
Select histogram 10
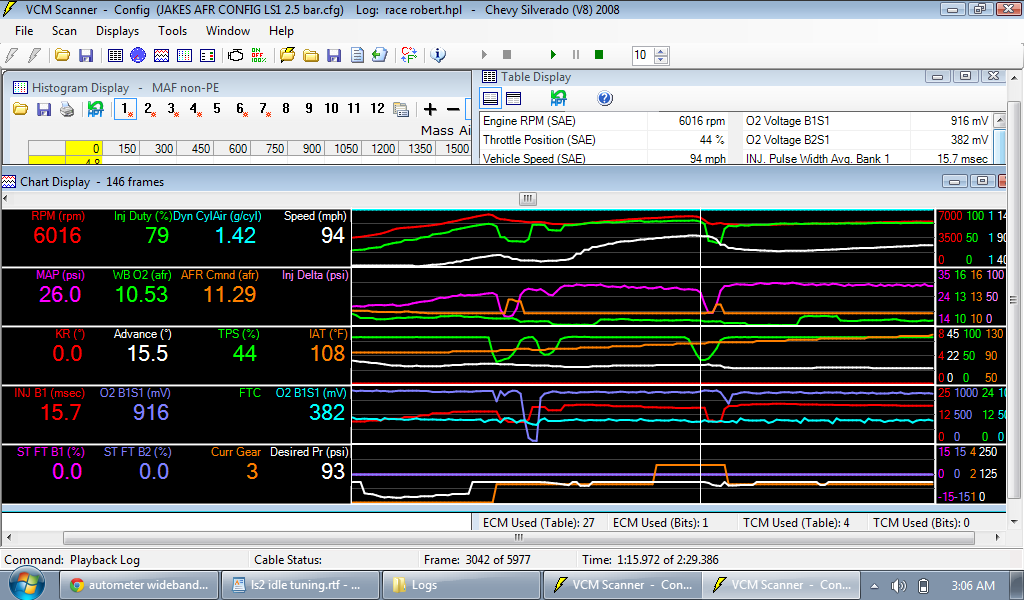[331, 108]
